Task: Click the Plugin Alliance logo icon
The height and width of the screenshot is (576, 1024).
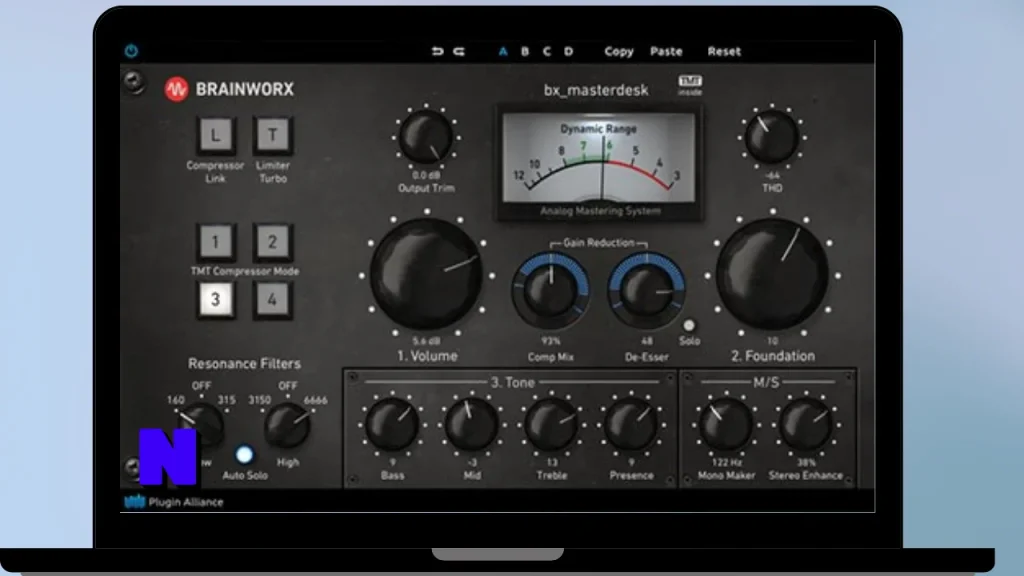Action: (x=135, y=502)
